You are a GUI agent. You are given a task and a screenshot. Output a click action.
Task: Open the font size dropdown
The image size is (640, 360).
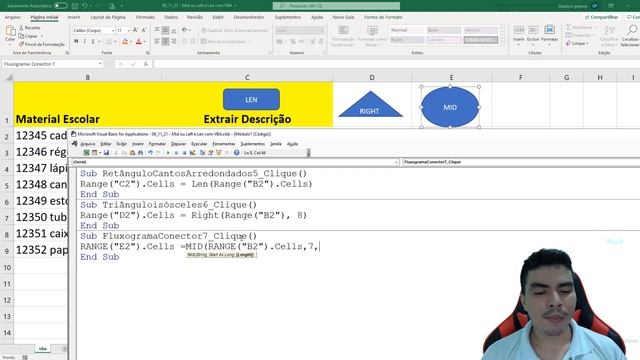click(x=128, y=31)
